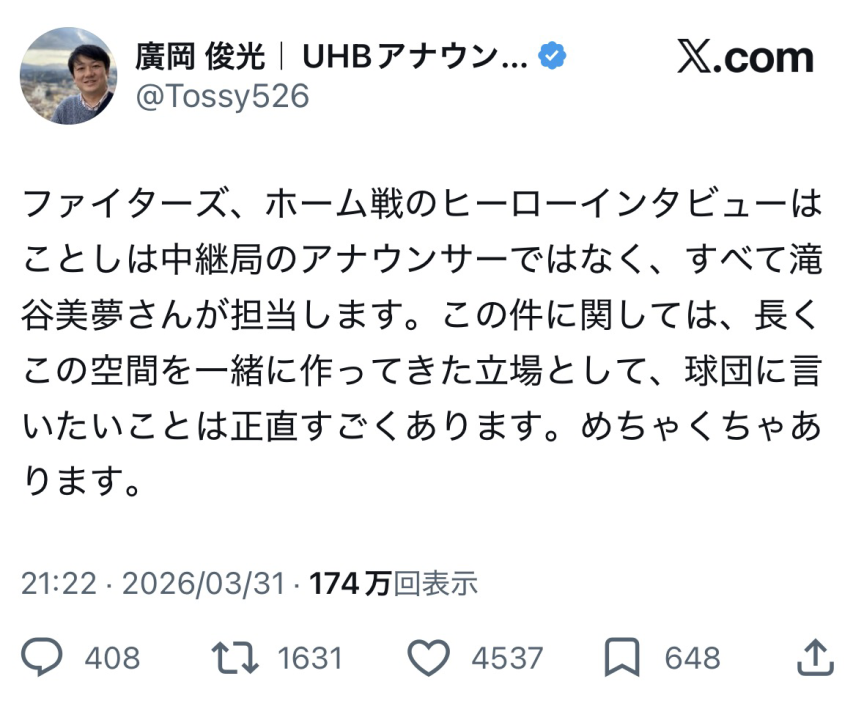Open the share menu via upload arrow icon
Viewport: 864px width, 720px height.
click(814, 657)
